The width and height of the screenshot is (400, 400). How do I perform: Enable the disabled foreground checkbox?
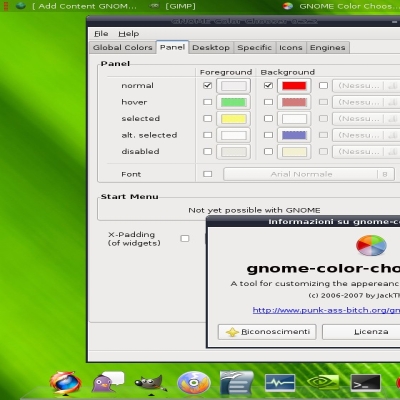(207, 151)
